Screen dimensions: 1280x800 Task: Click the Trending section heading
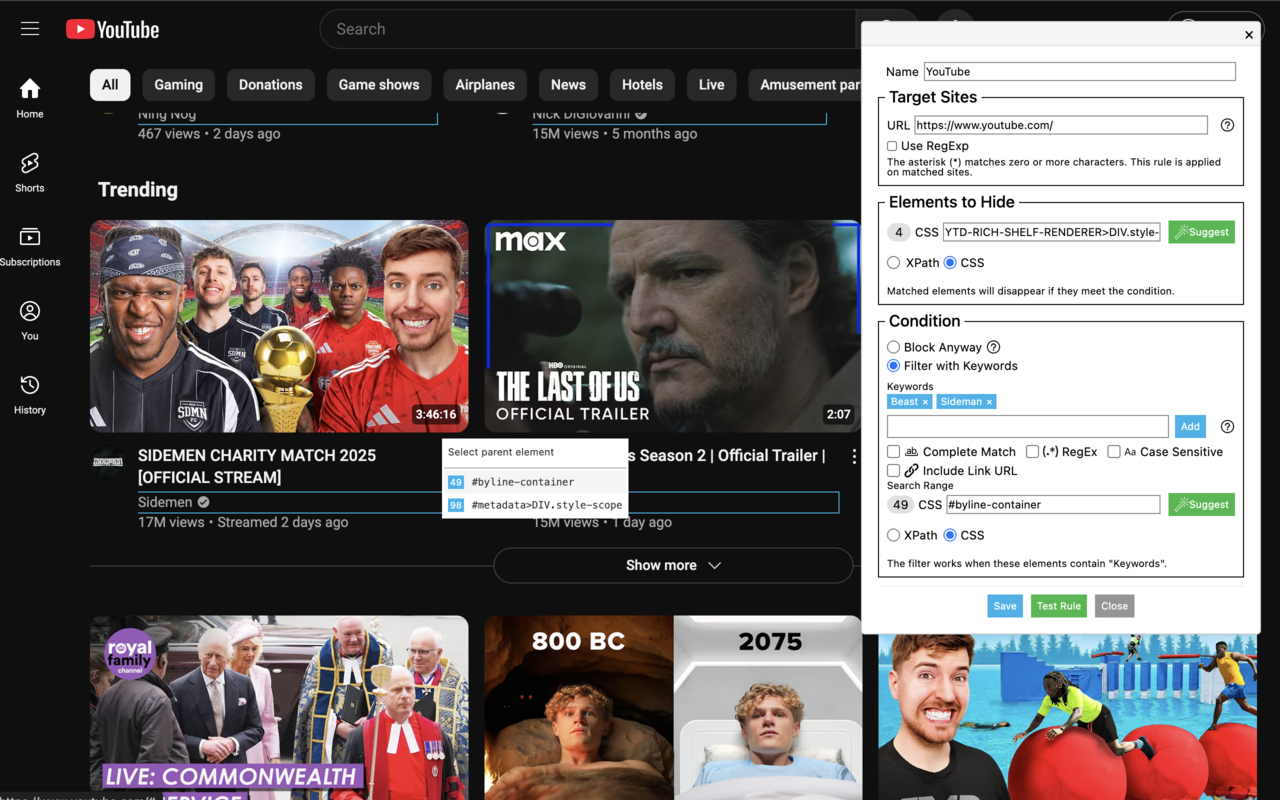pos(138,190)
